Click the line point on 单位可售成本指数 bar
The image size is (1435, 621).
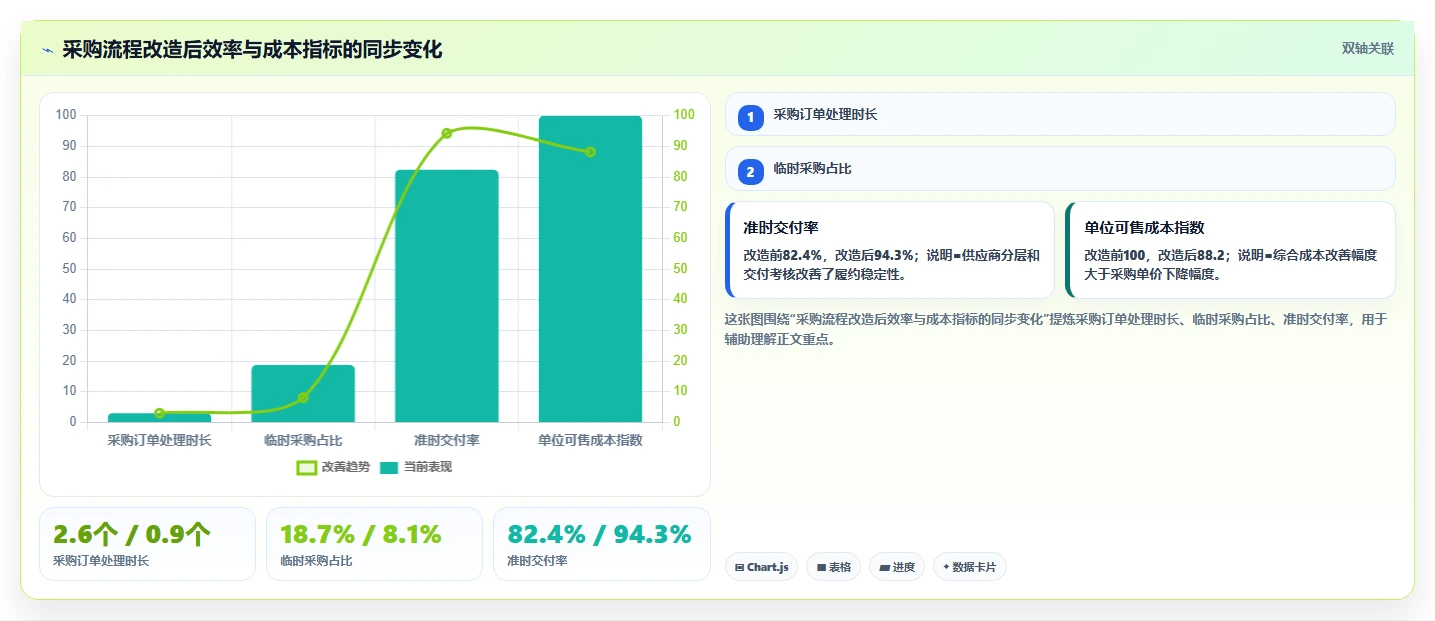click(590, 152)
